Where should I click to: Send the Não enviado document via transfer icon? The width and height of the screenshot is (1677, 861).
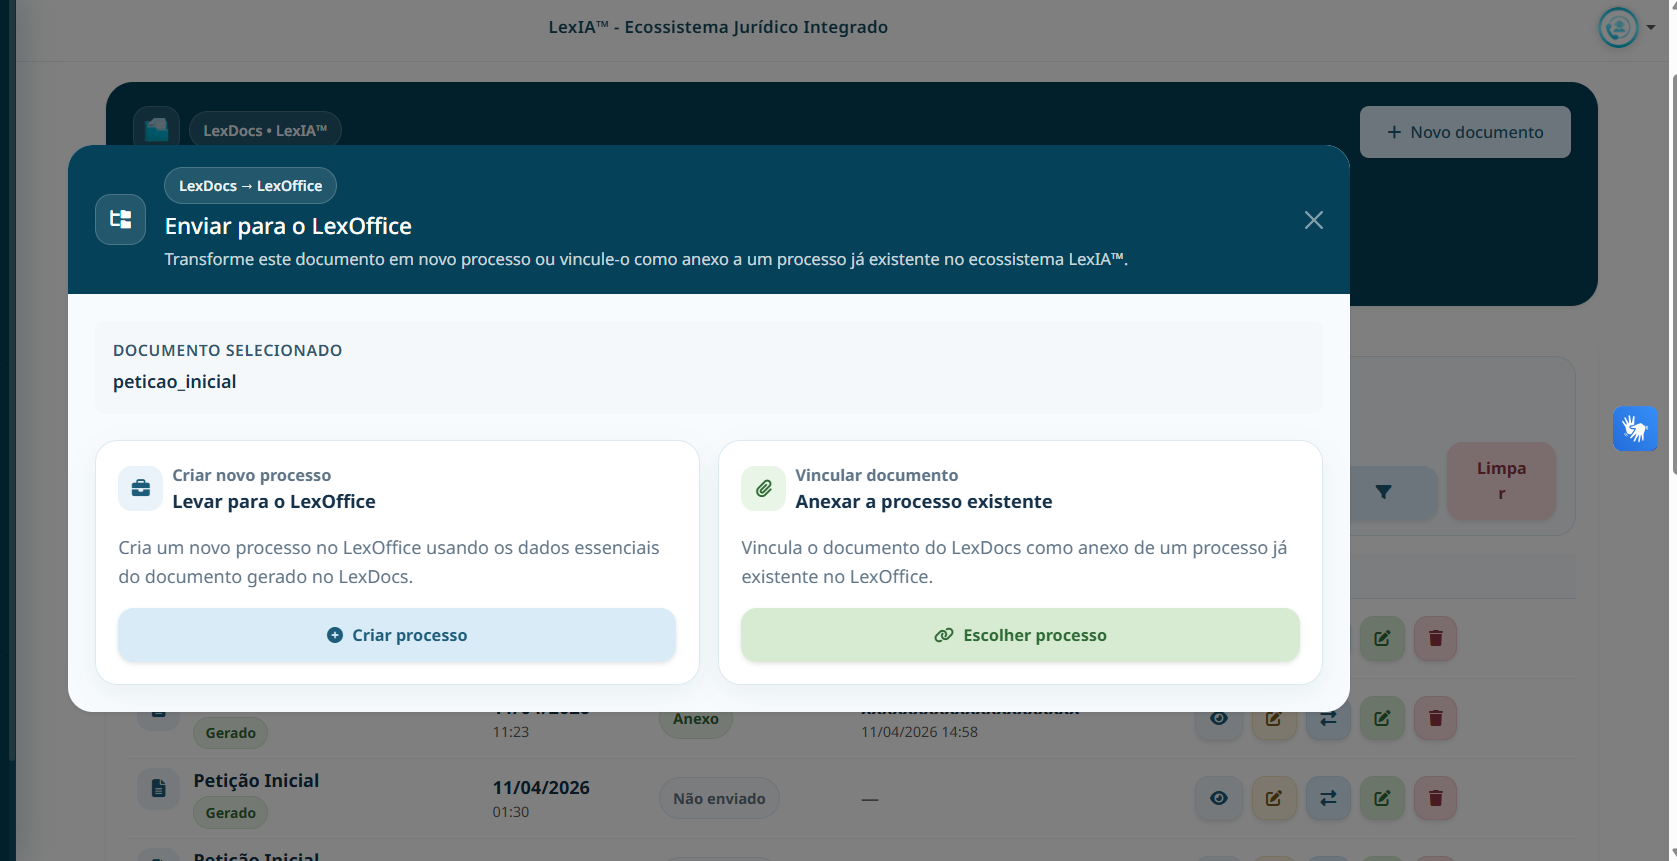[x=1328, y=798]
